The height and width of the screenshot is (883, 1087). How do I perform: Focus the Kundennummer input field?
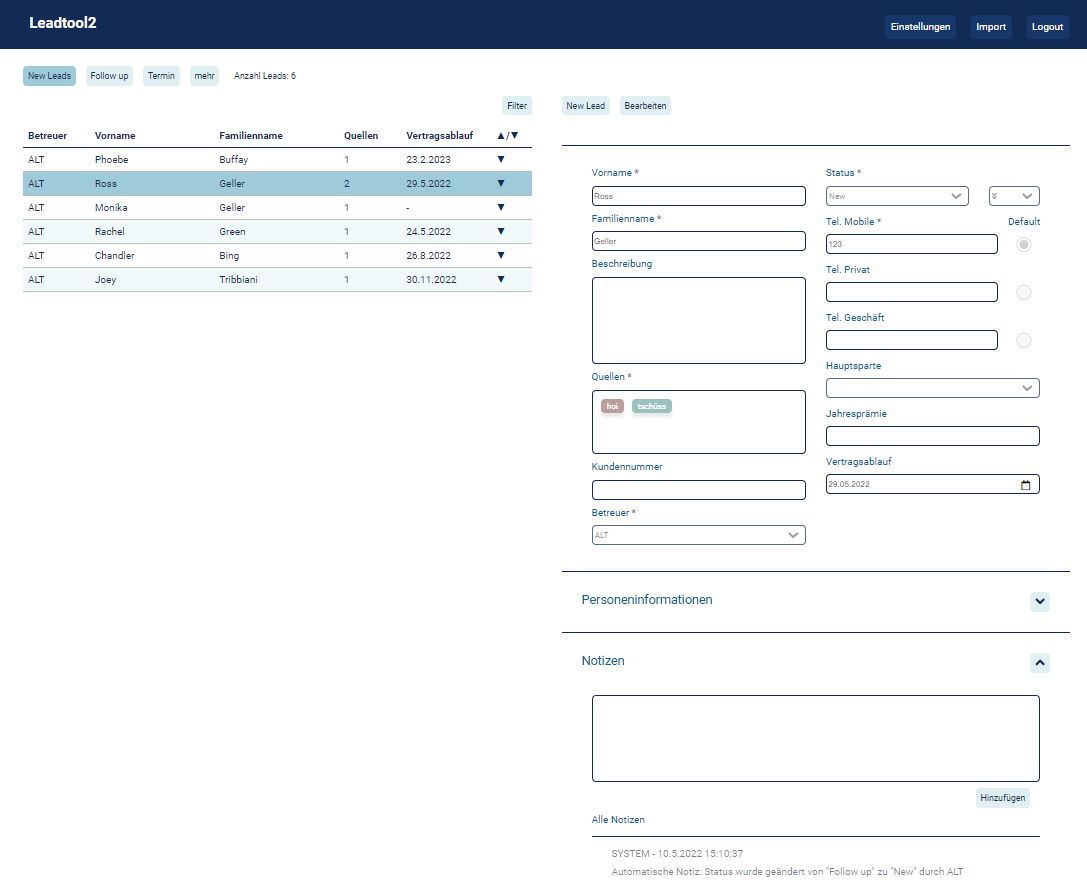[x=699, y=490]
